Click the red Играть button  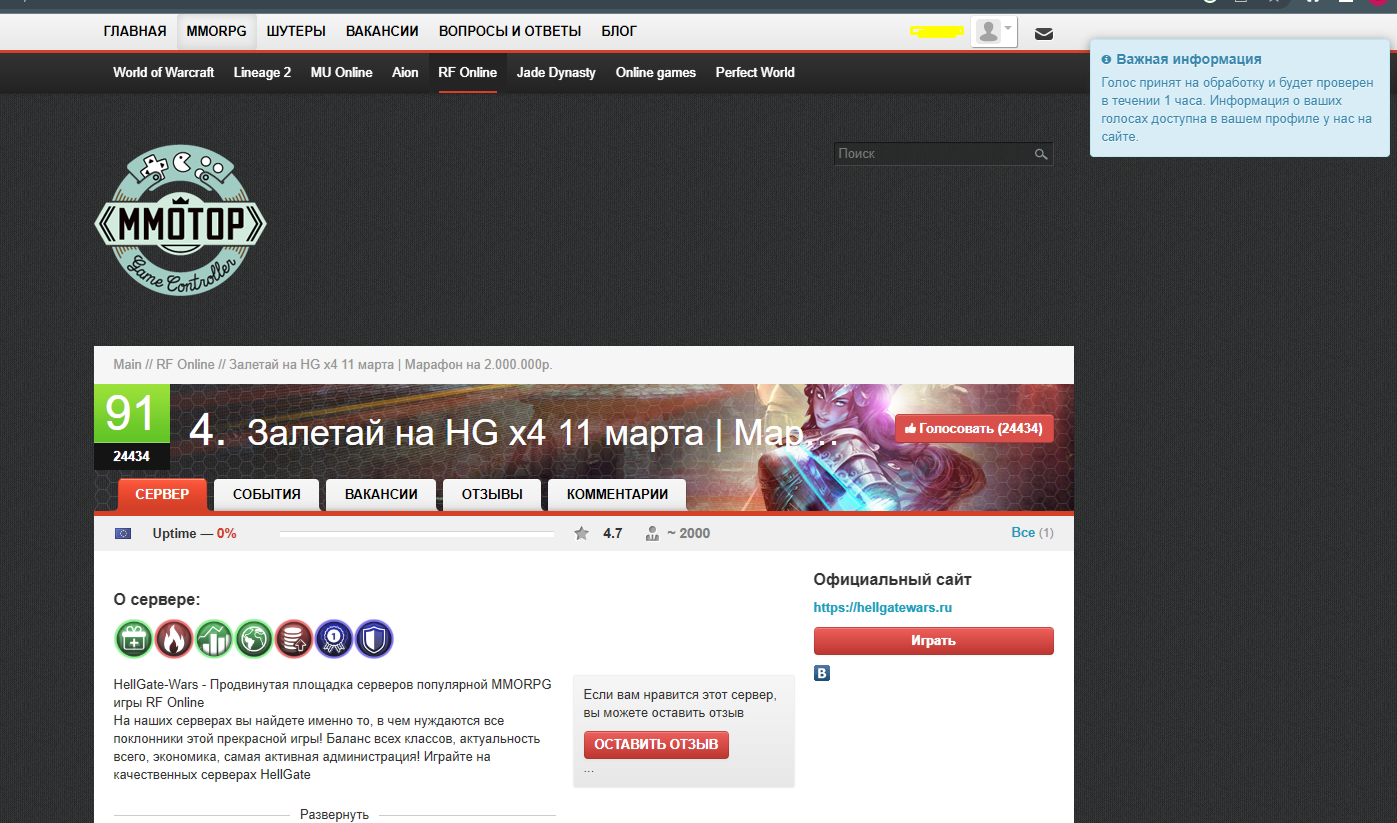(933, 641)
